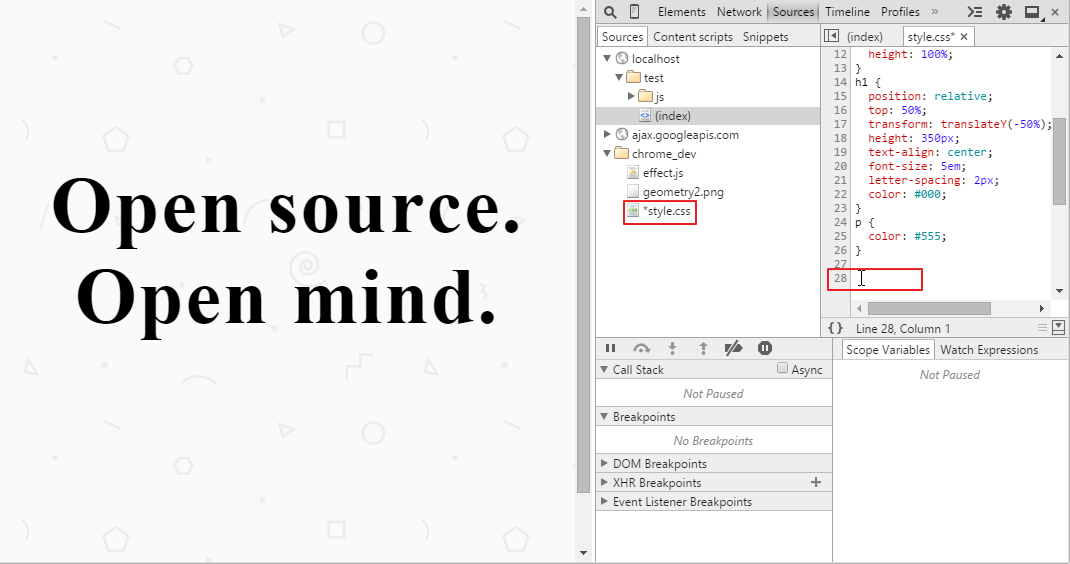This screenshot has height=564, width=1070.
Task: Expand the js folder
Action: pos(631,97)
